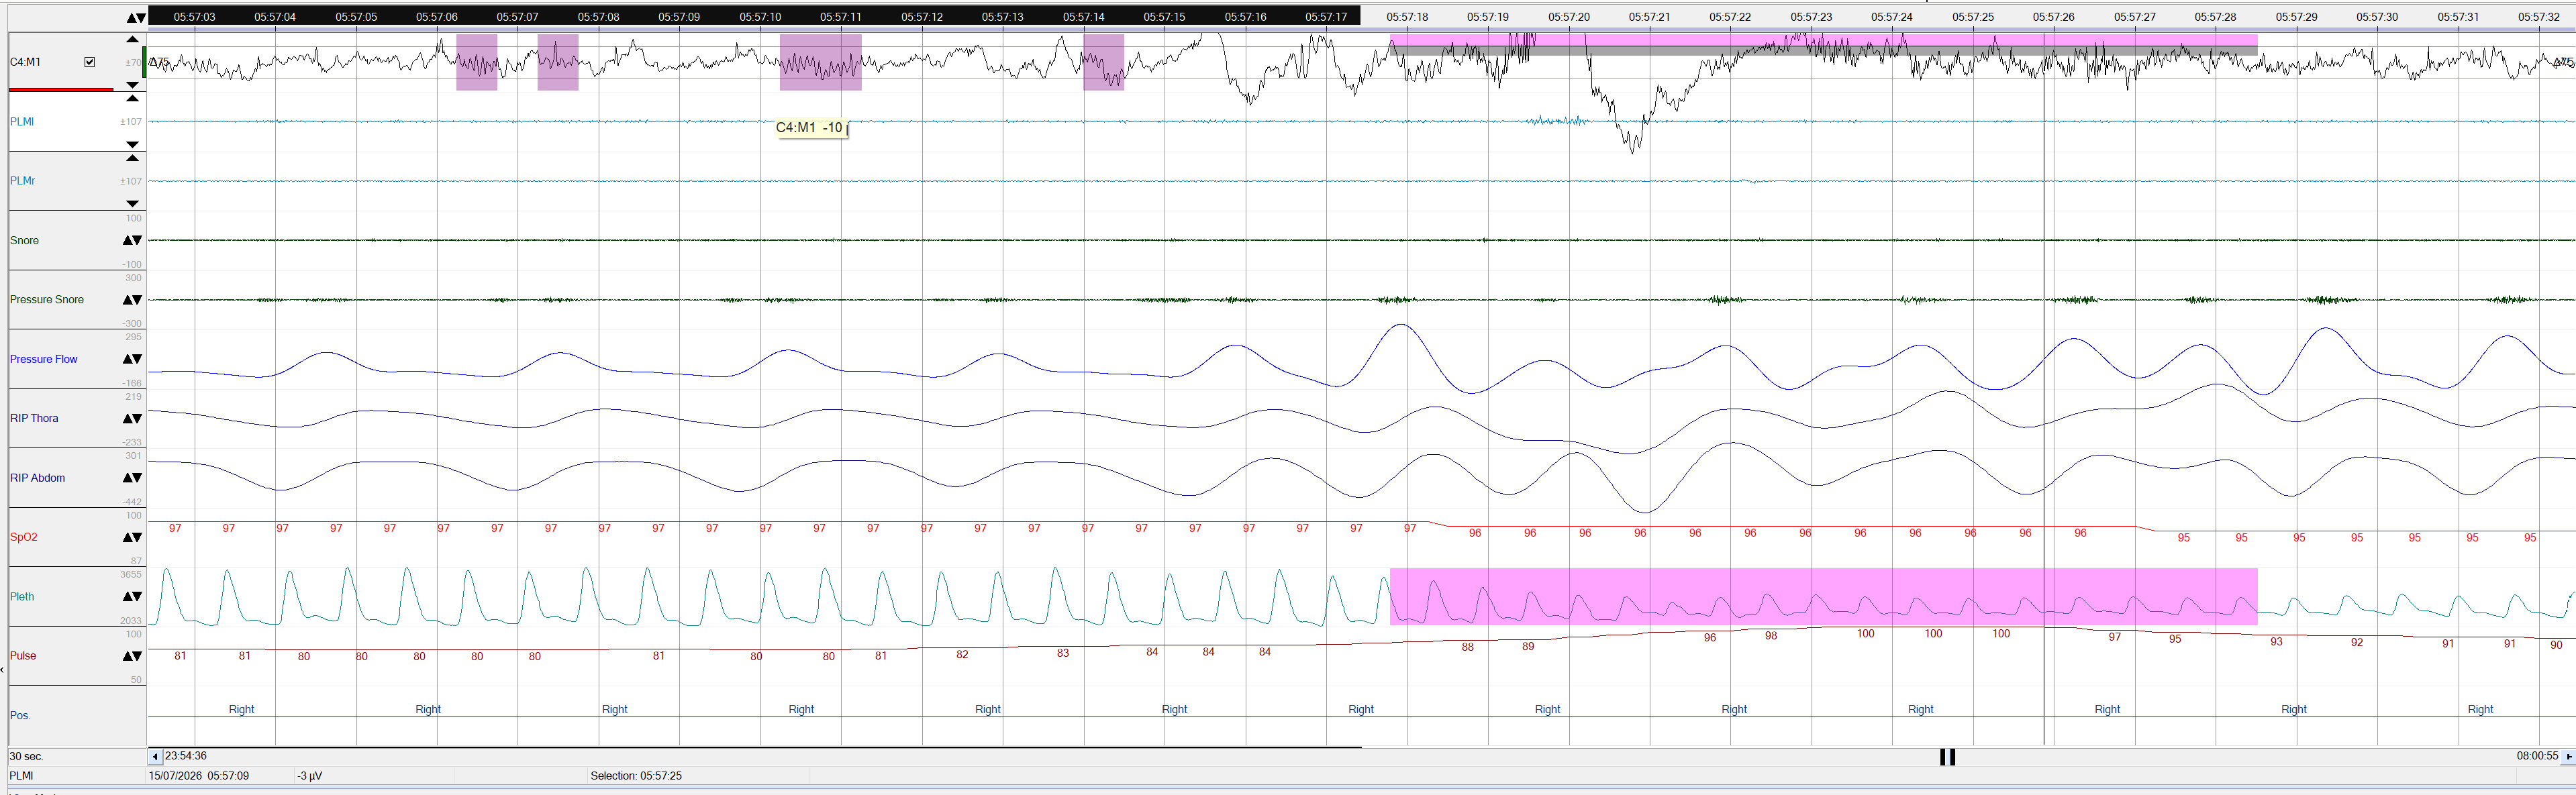Select the Pleth channel label
This screenshot has width=2576, height=795.
22,597
